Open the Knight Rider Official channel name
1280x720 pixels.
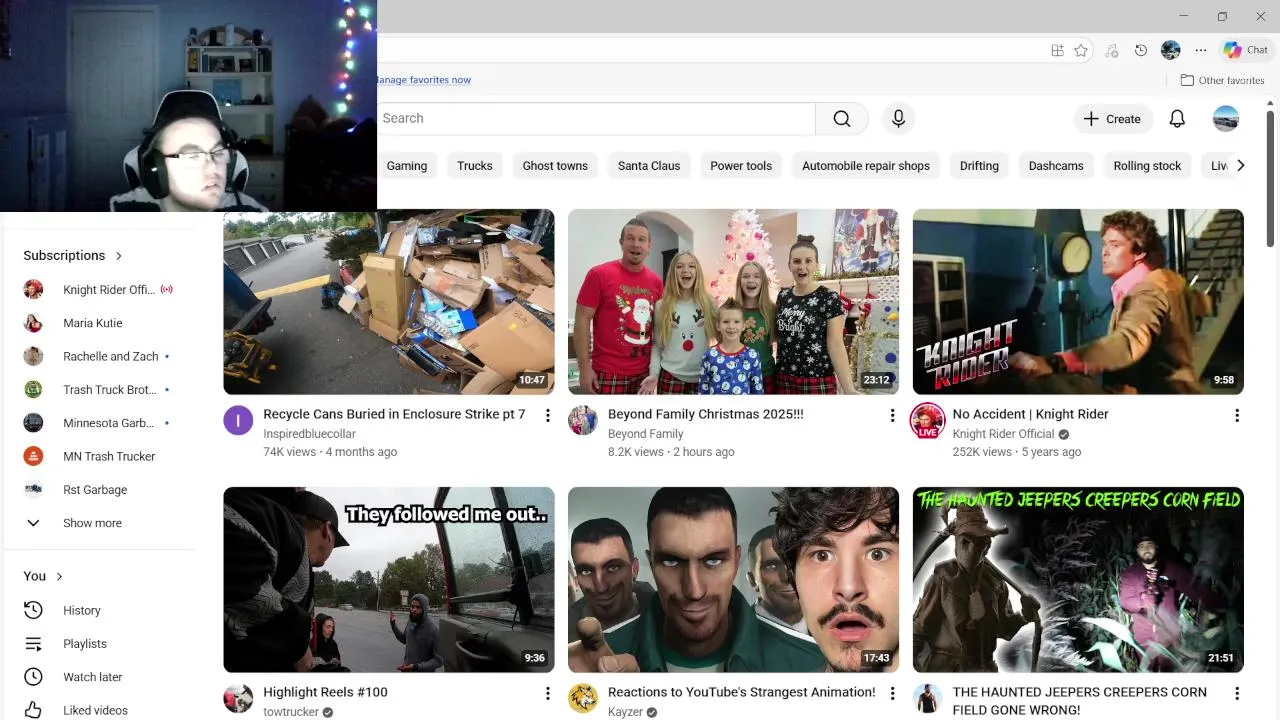[1003, 434]
